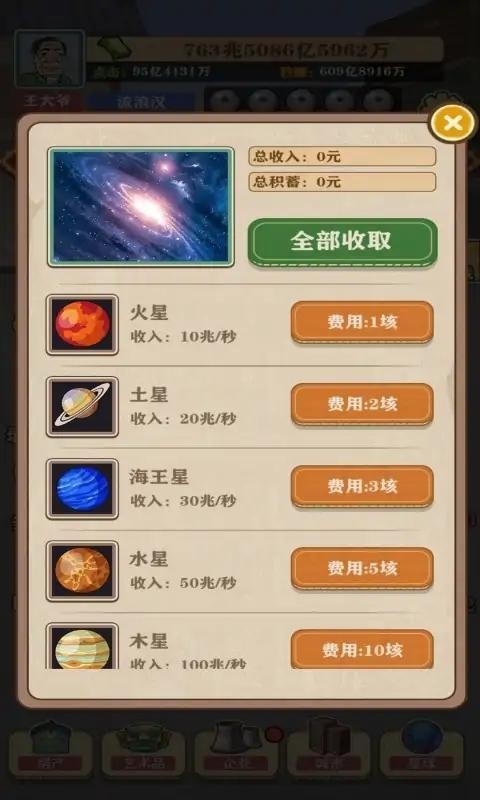This screenshot has width=480, height=800.
Task: Select the ringed Saturn planet icon
Action: [x=82, y=407]
